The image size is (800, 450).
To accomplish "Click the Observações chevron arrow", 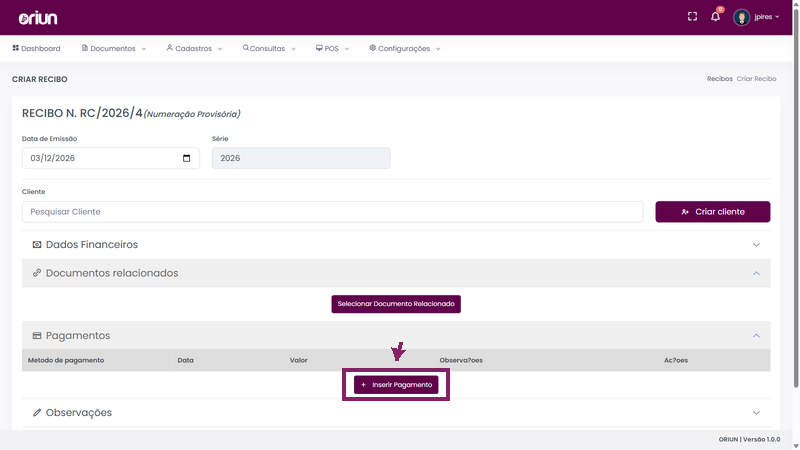I will pyautogui.click(x=756, y=413).
